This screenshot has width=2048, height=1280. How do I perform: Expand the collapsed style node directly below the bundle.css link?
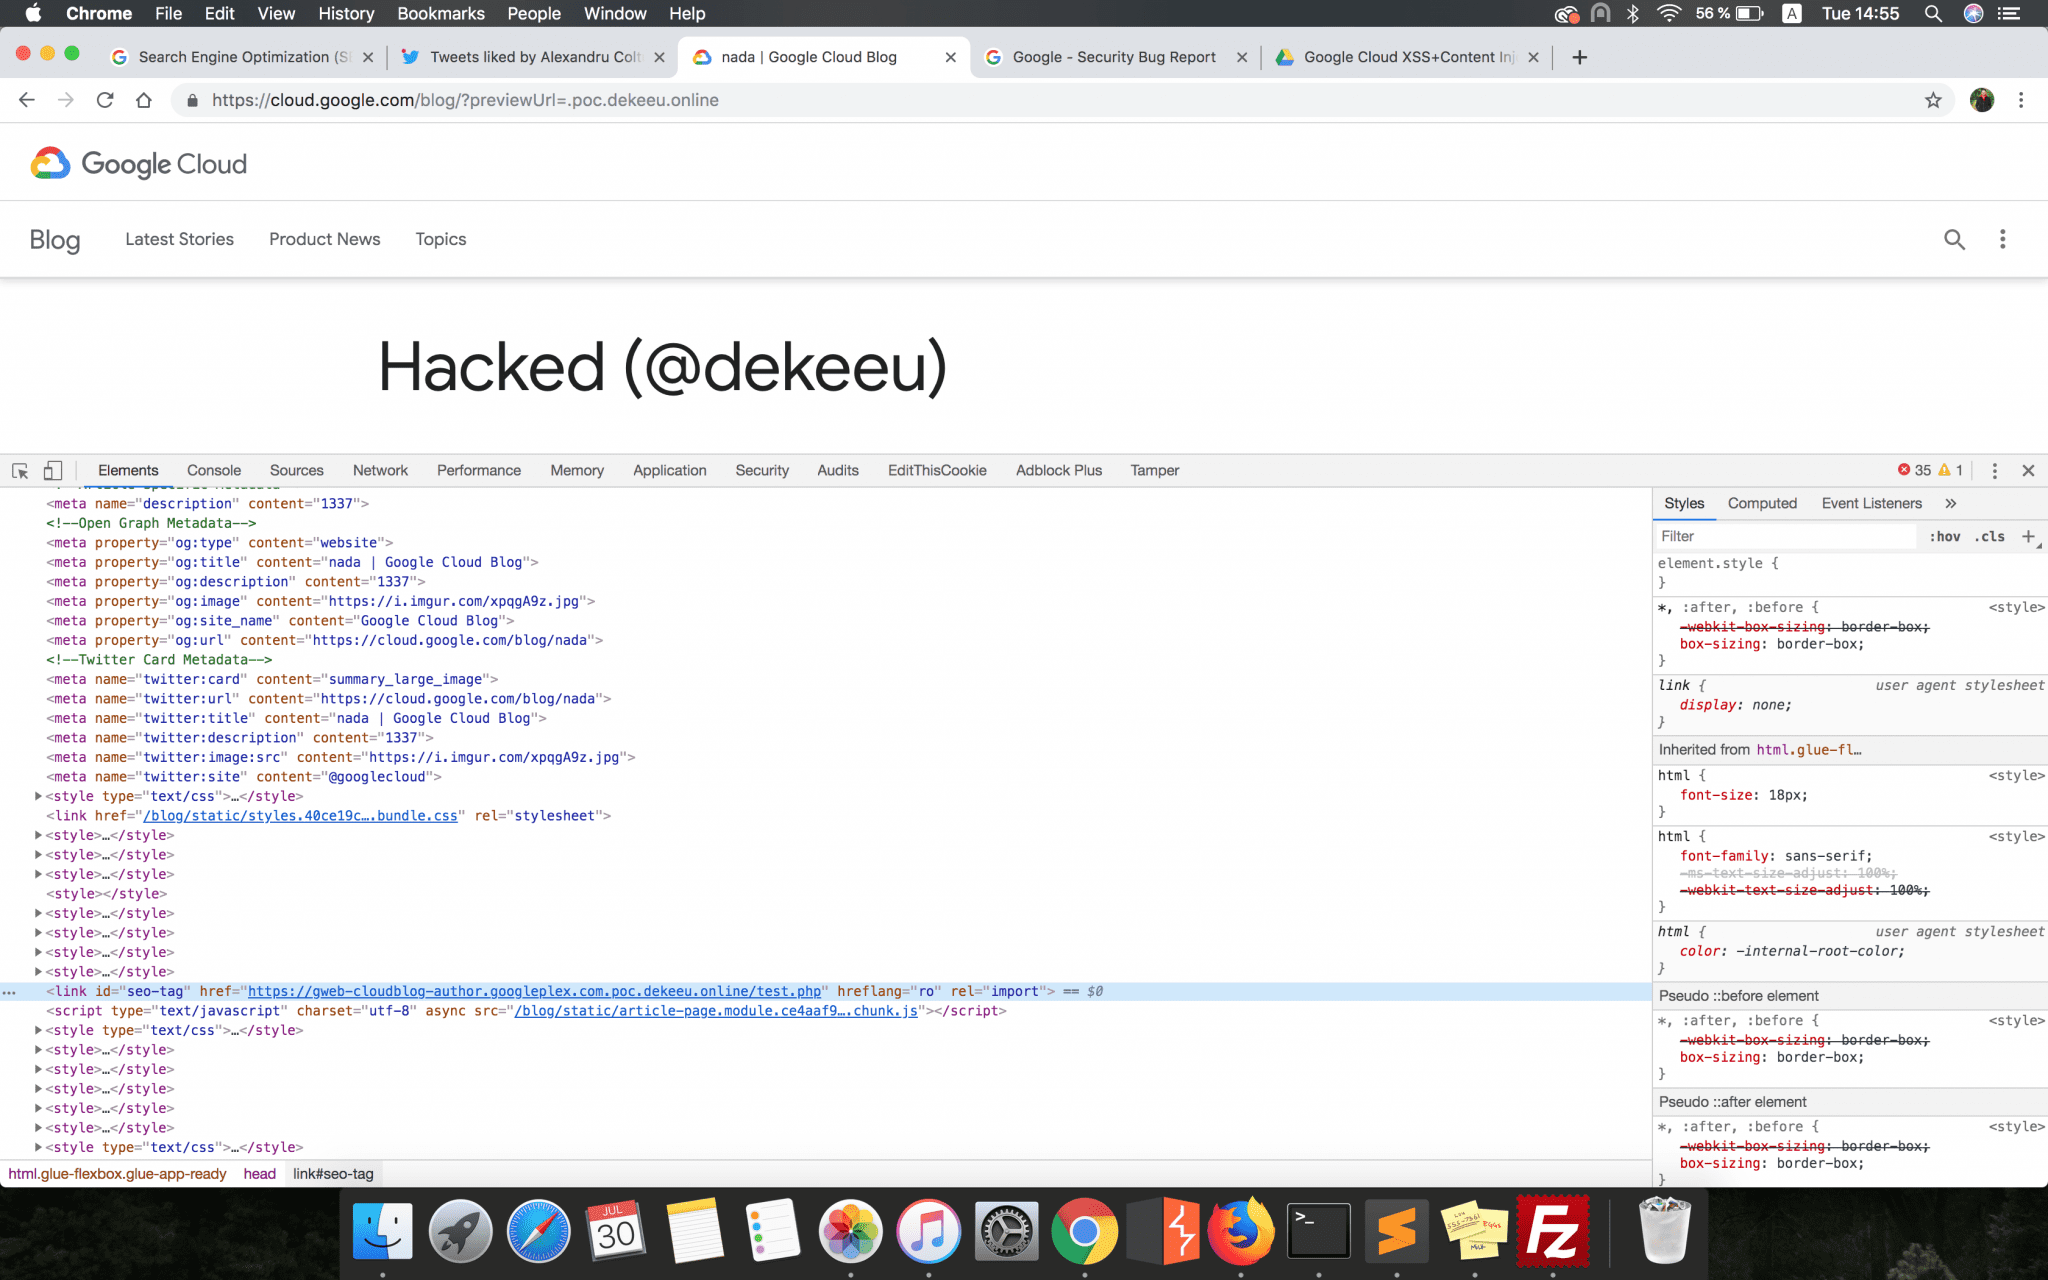38,835
